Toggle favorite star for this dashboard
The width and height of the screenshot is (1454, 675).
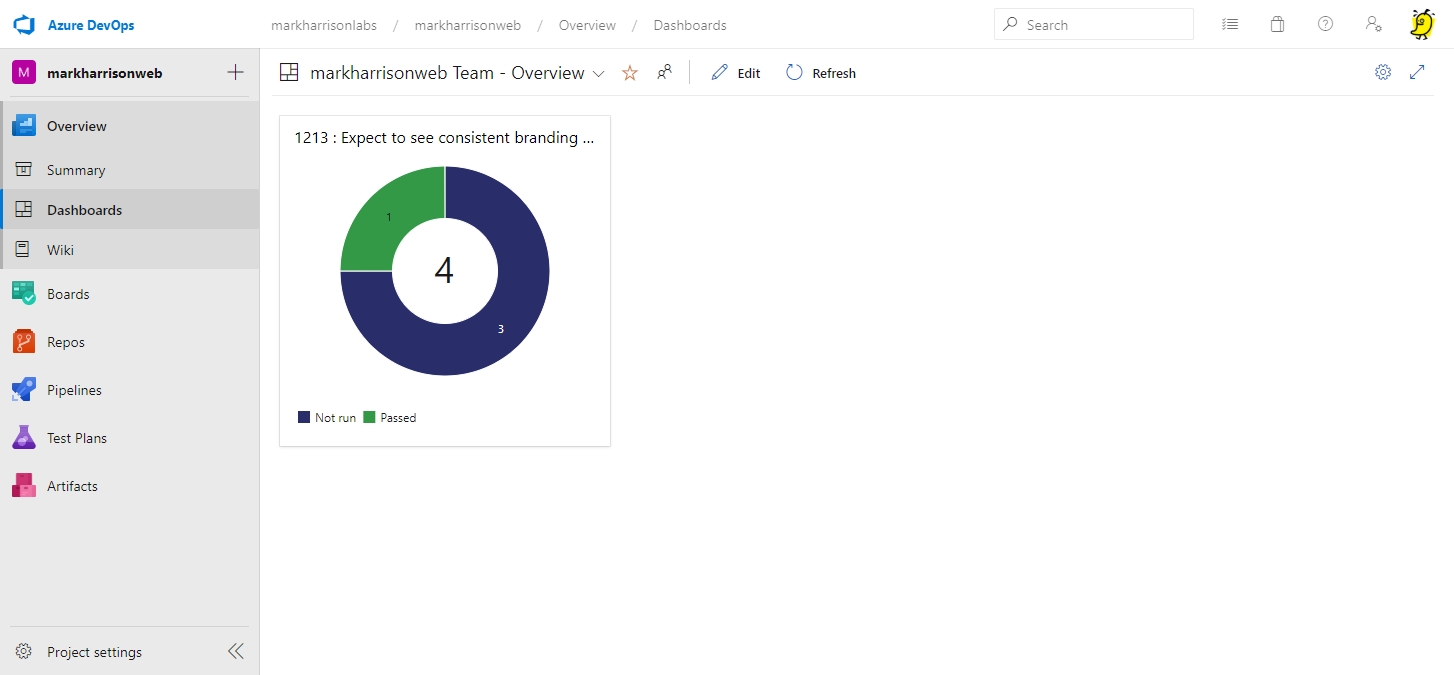click(x=630, y=73)
